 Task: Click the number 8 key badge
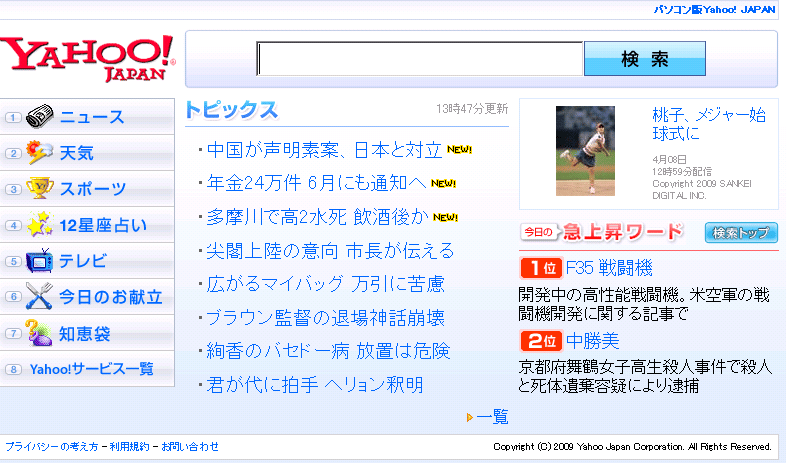(x=14, y=369)
